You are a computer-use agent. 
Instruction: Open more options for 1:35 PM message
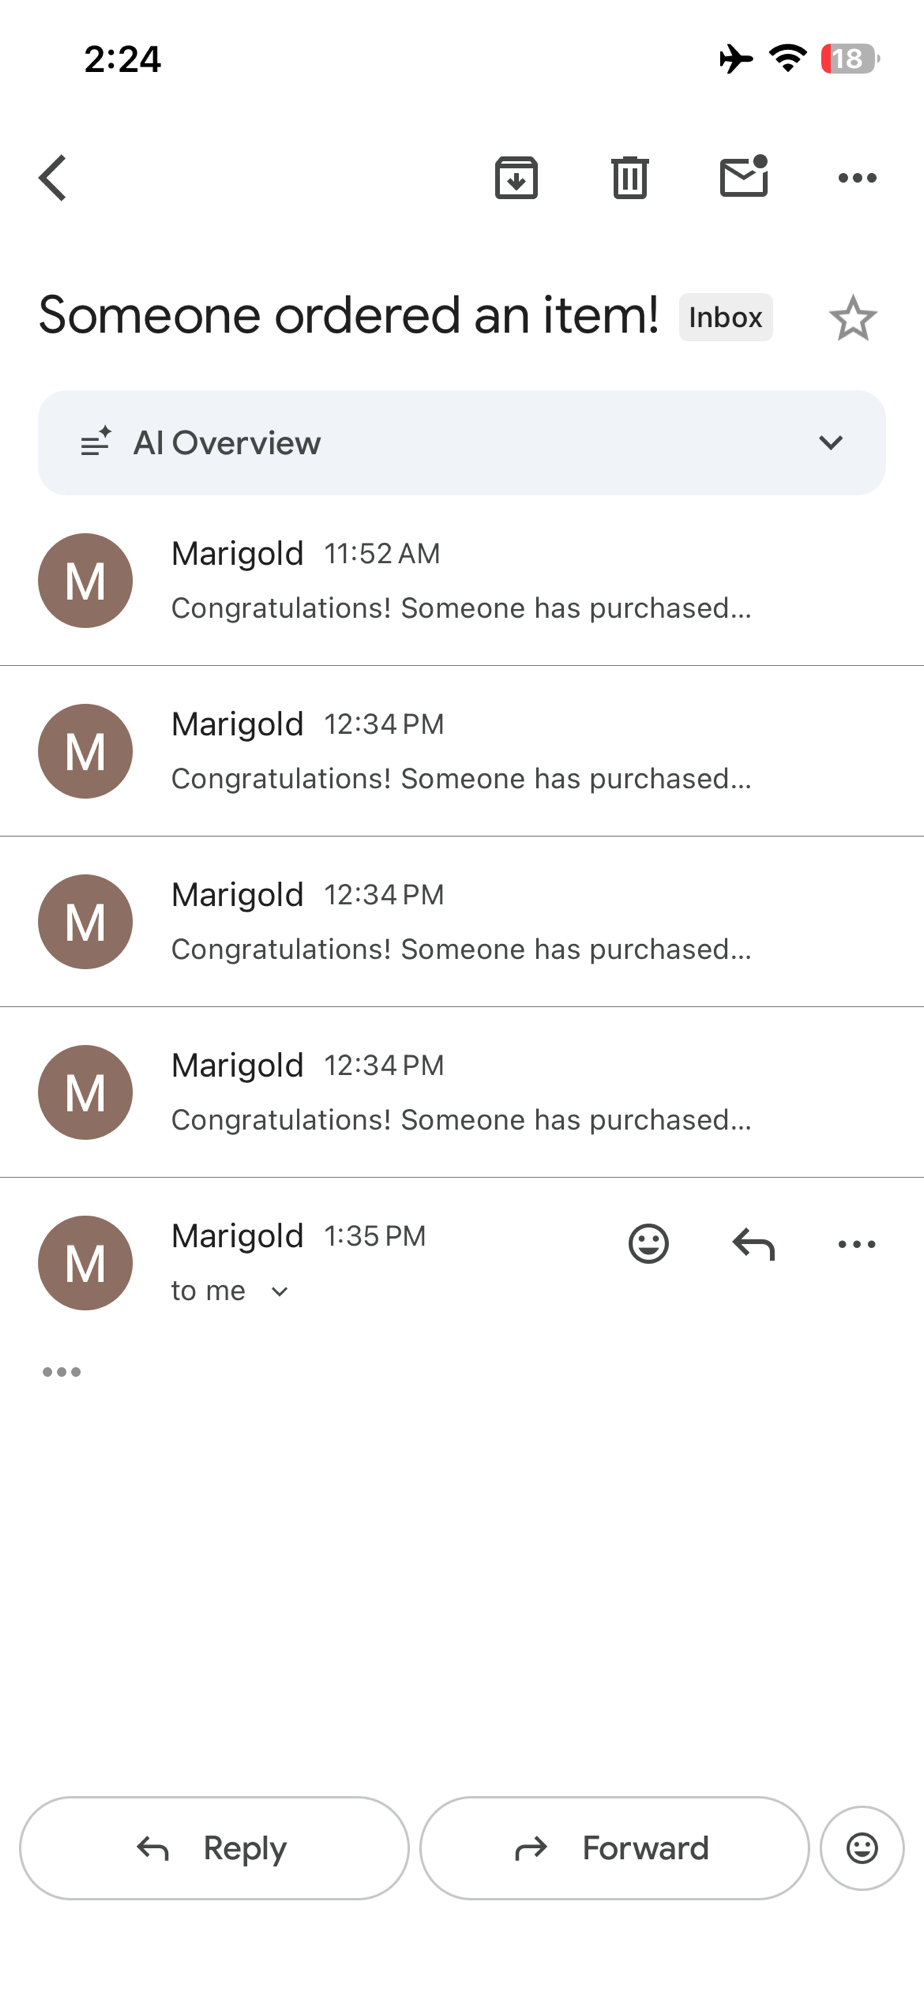(x=857, y=1244)
